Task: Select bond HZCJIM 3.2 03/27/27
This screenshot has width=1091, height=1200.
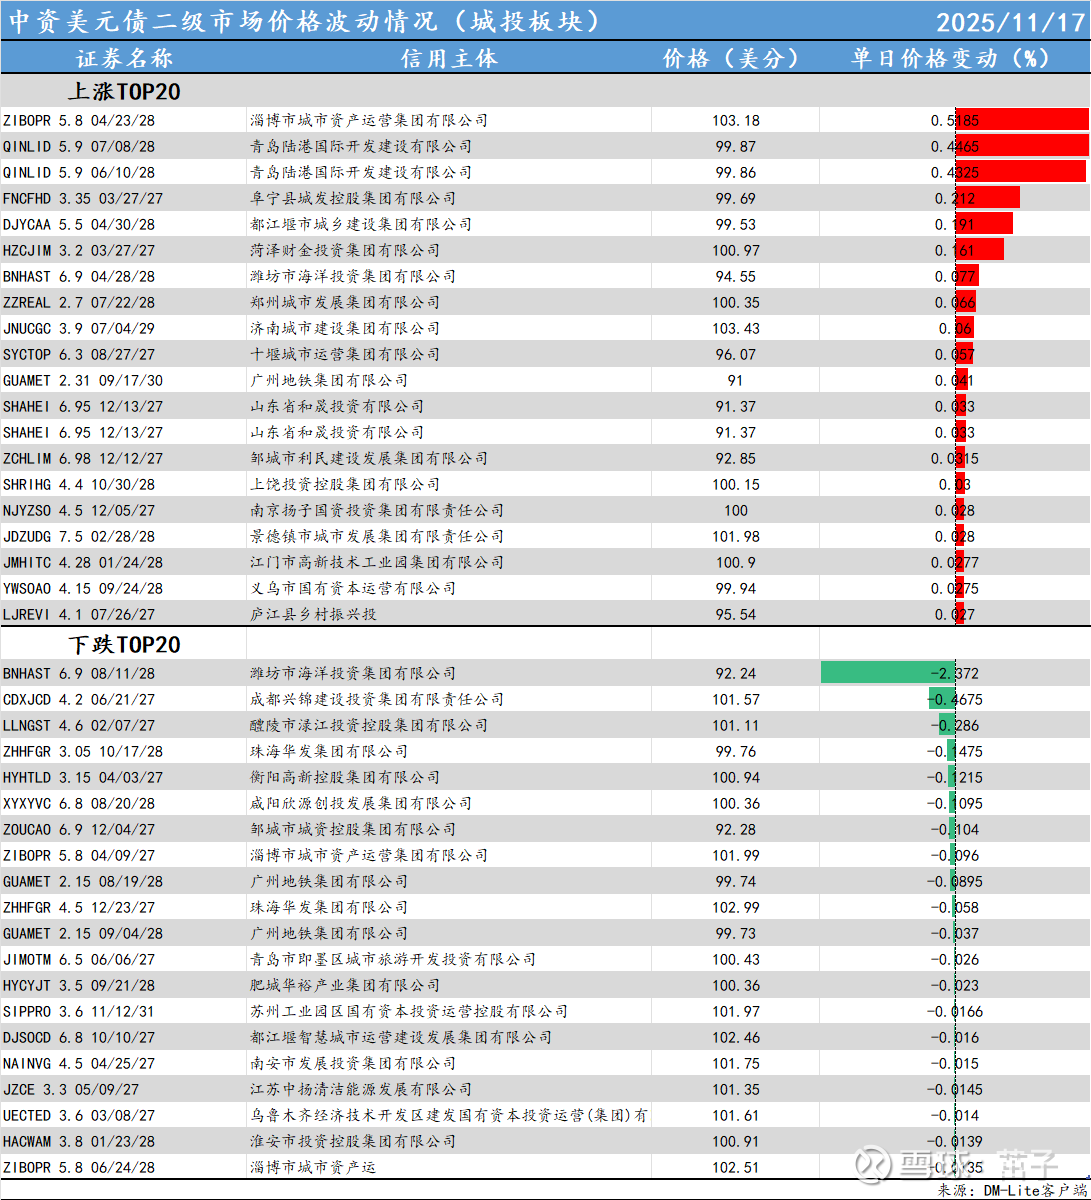Action: (x=79, y=250)
